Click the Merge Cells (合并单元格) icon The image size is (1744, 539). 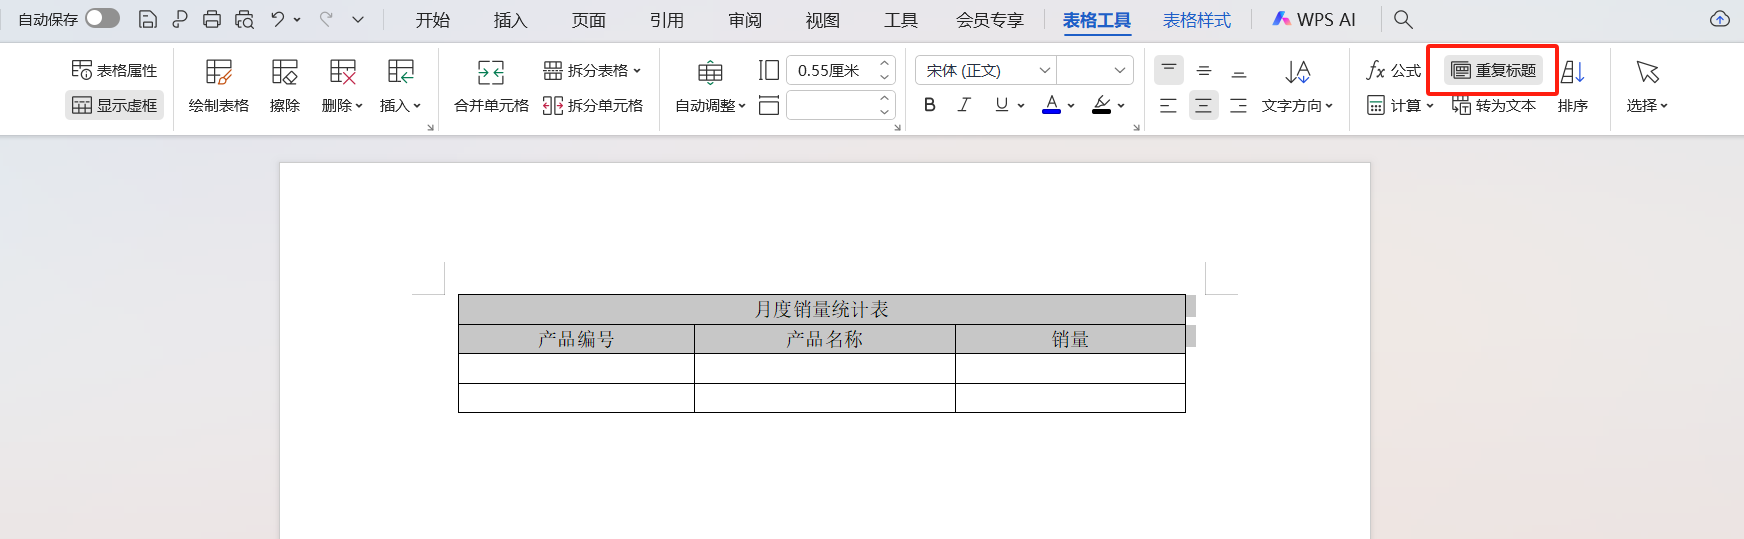click(491, 73)
